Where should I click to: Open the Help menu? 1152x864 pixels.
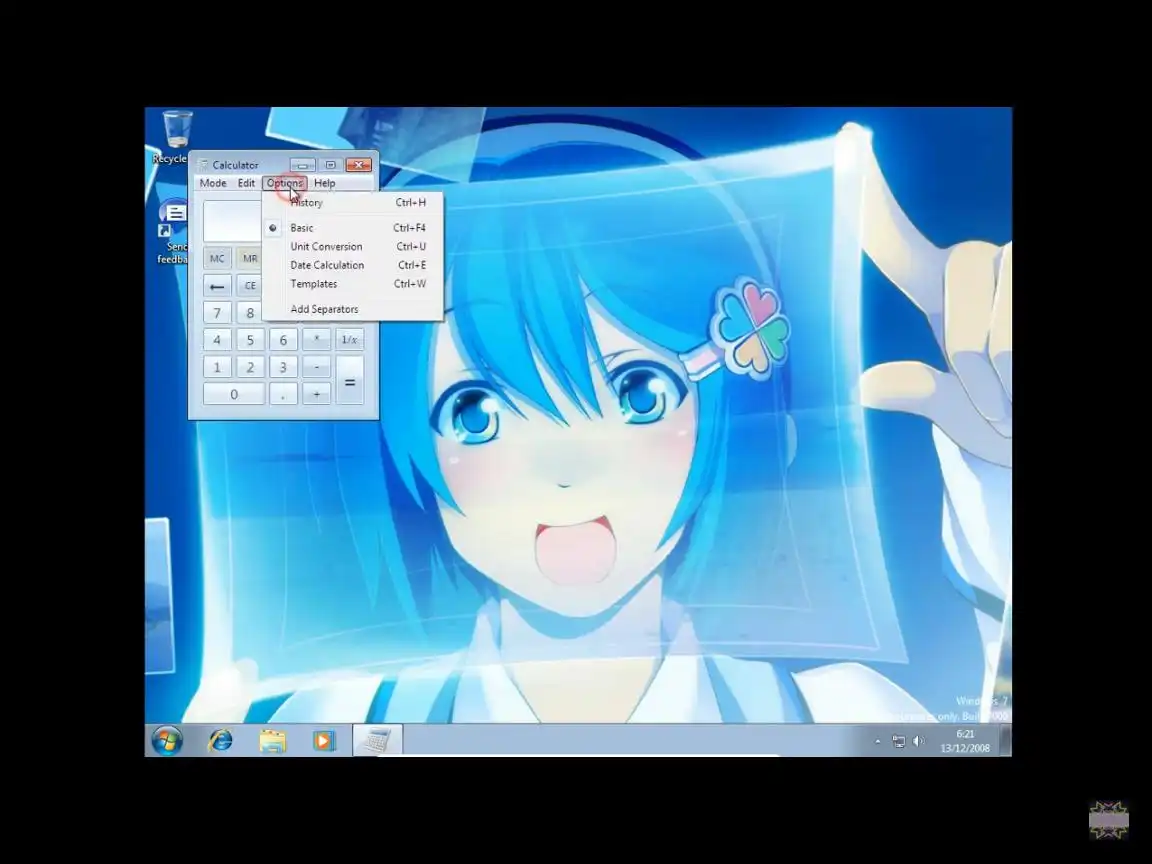click(325, 183)
